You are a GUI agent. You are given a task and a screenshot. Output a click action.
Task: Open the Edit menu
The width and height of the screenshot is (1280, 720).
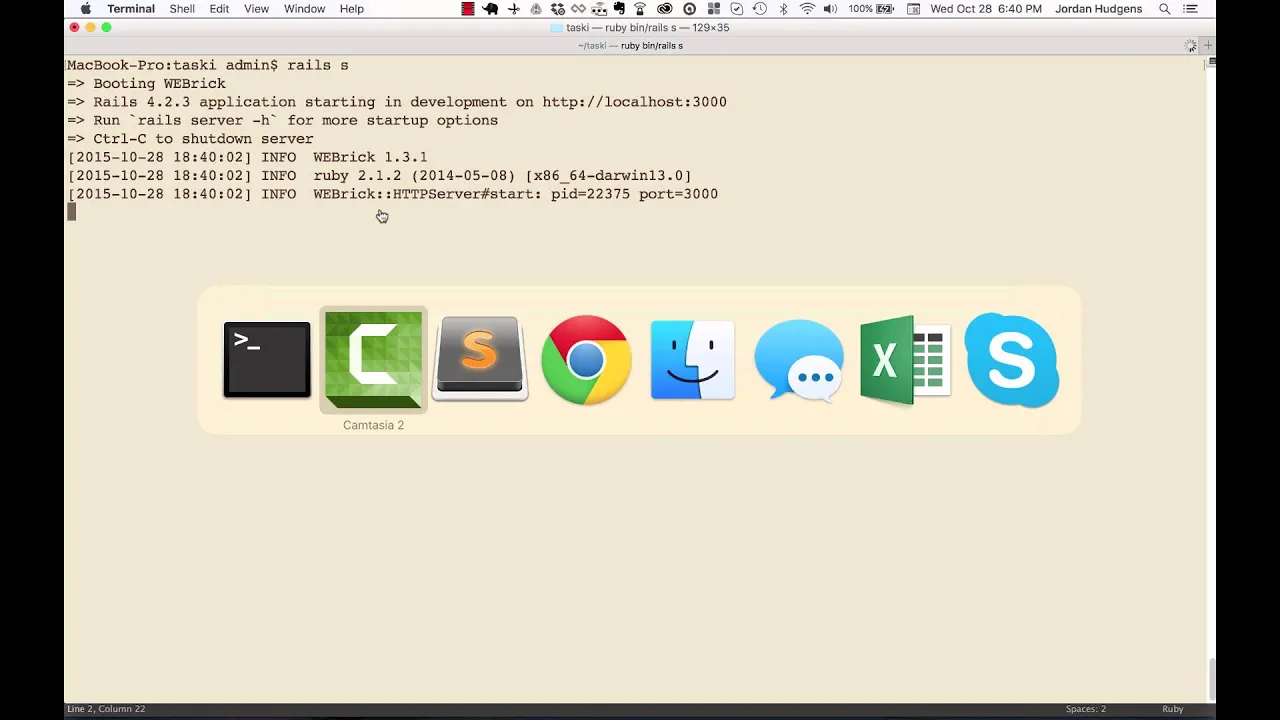click(x=219, y=9)
